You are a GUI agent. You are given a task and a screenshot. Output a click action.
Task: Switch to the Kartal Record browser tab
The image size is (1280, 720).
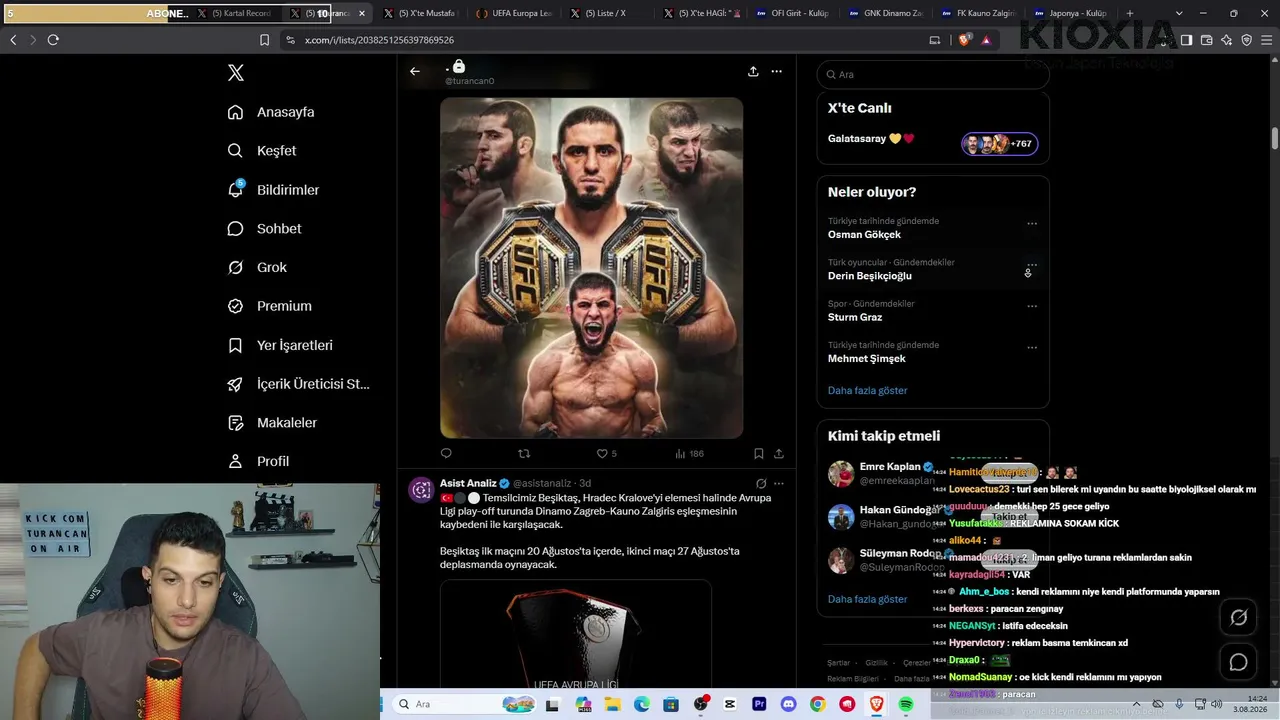point(235,13)
